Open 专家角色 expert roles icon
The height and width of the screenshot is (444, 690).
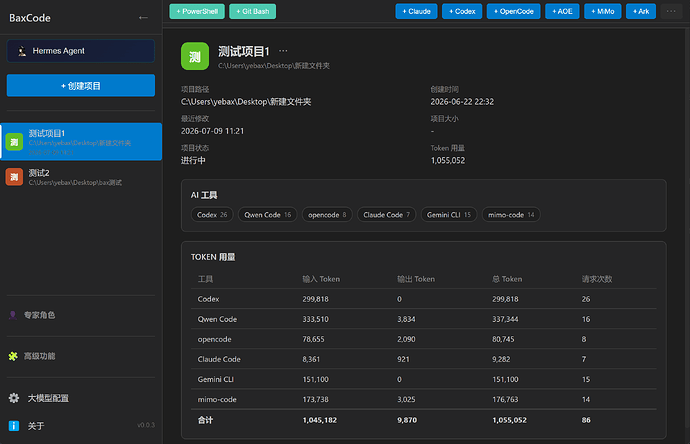click(x=13, y=315)
